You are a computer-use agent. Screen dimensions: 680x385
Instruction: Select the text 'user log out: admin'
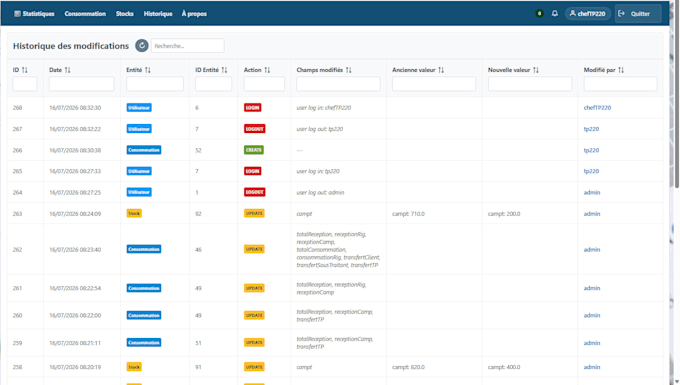pyautogui.click(x=320, y=192)
